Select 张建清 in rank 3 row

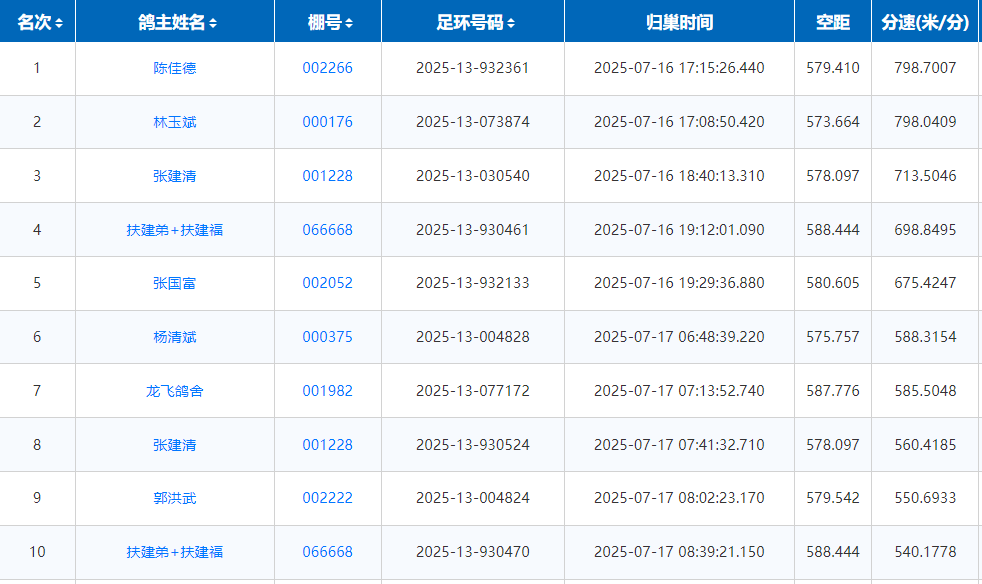click(x=175, y=176)
